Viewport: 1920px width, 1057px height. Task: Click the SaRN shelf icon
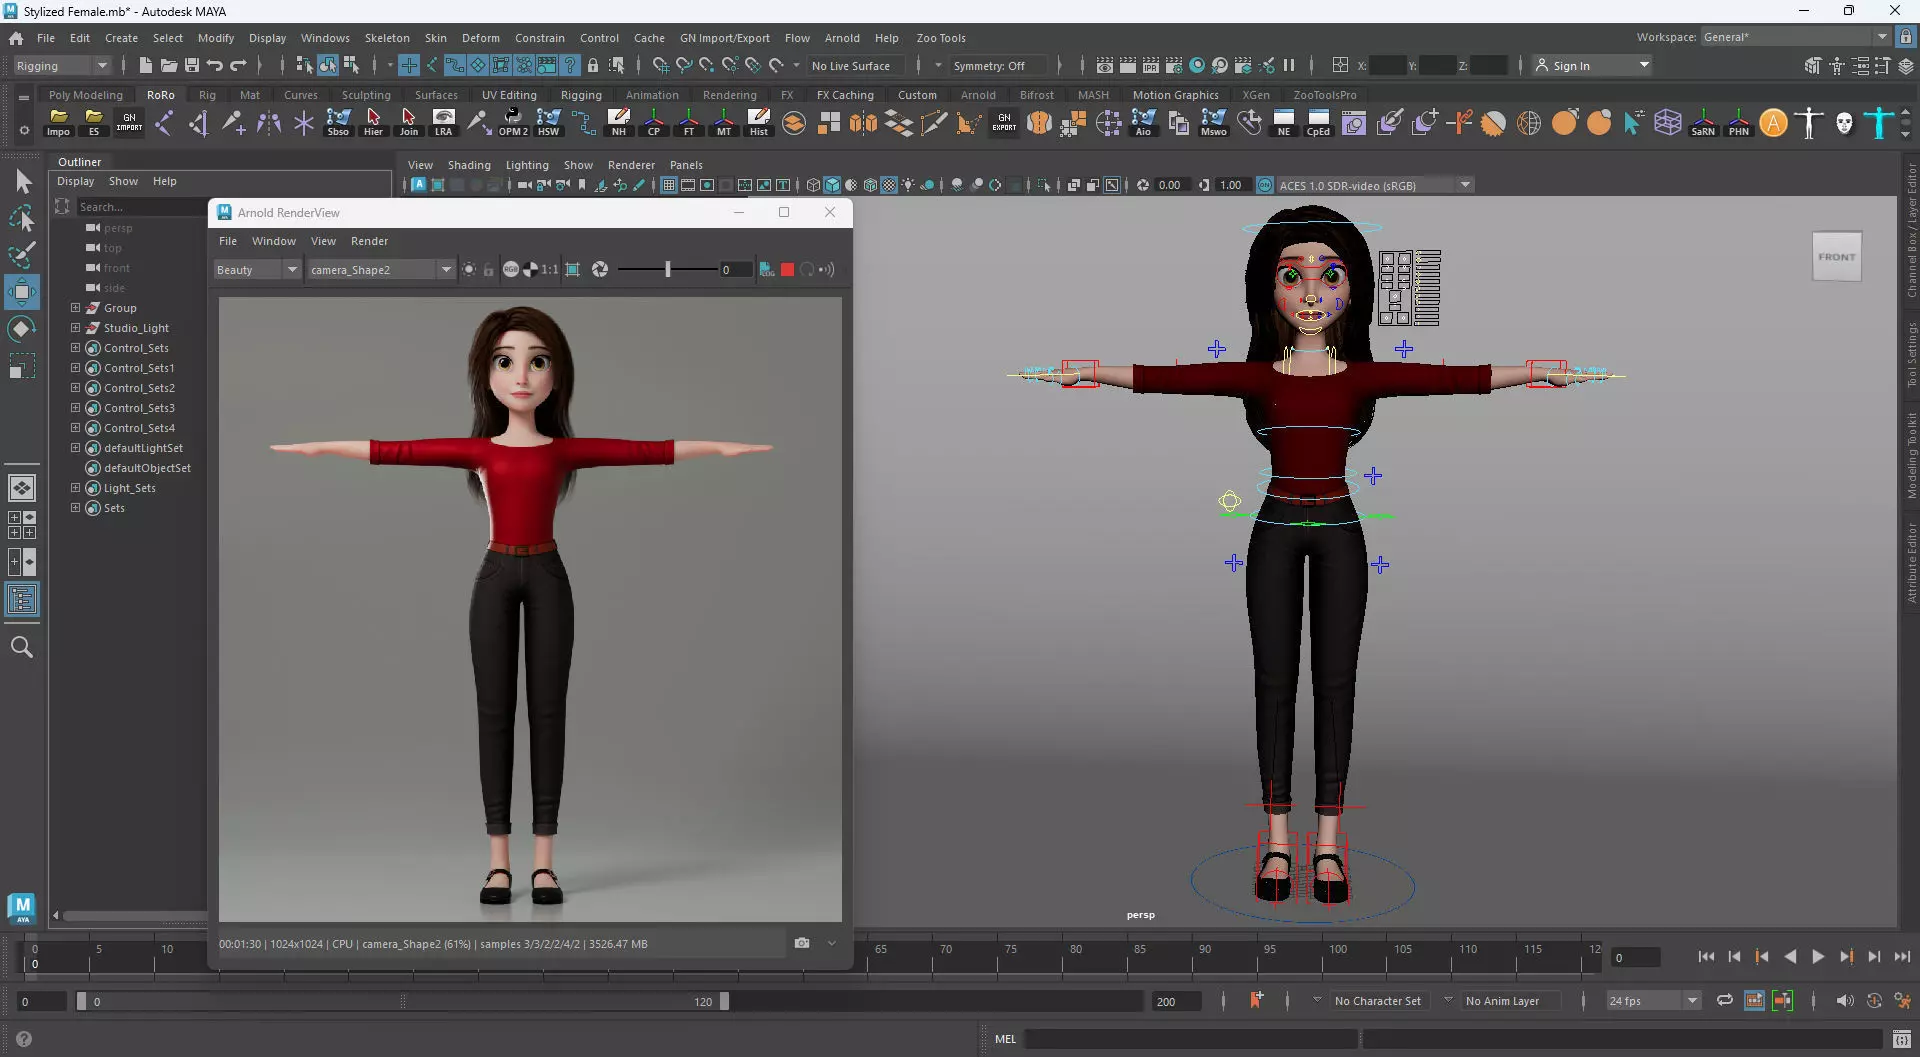tap(1703, 123)
